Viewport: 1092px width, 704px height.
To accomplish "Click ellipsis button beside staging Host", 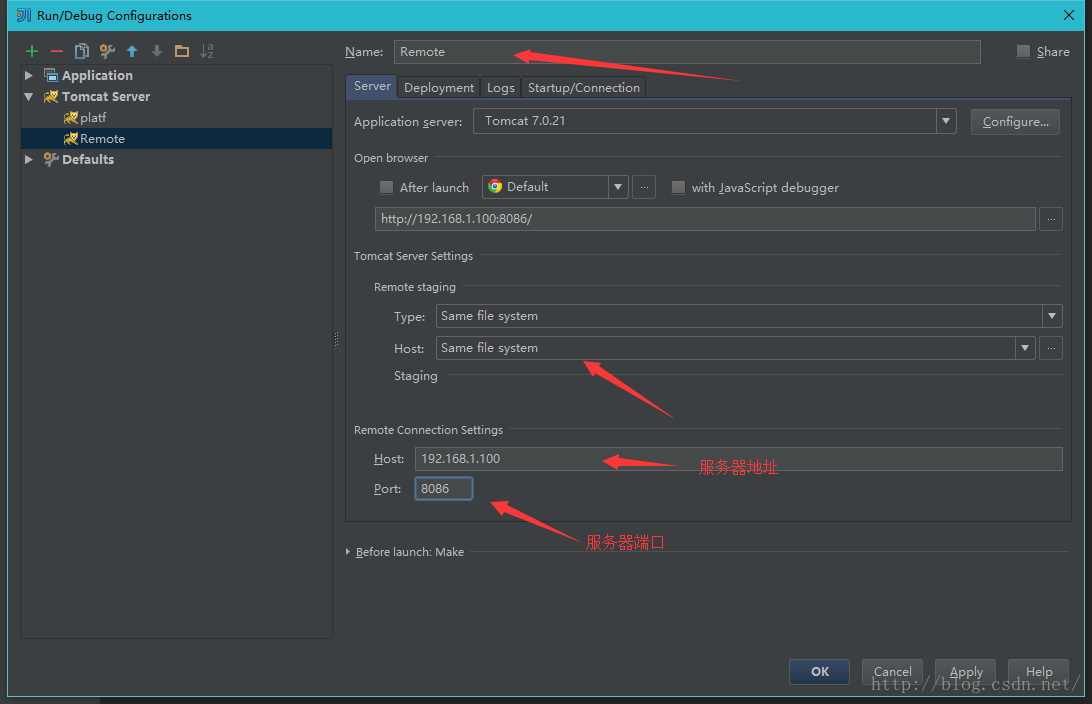I will pos(1051,348).
